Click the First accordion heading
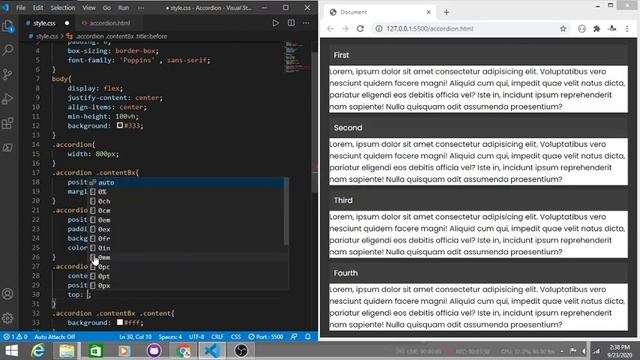640x360 pixels. [x=478, y=55]
